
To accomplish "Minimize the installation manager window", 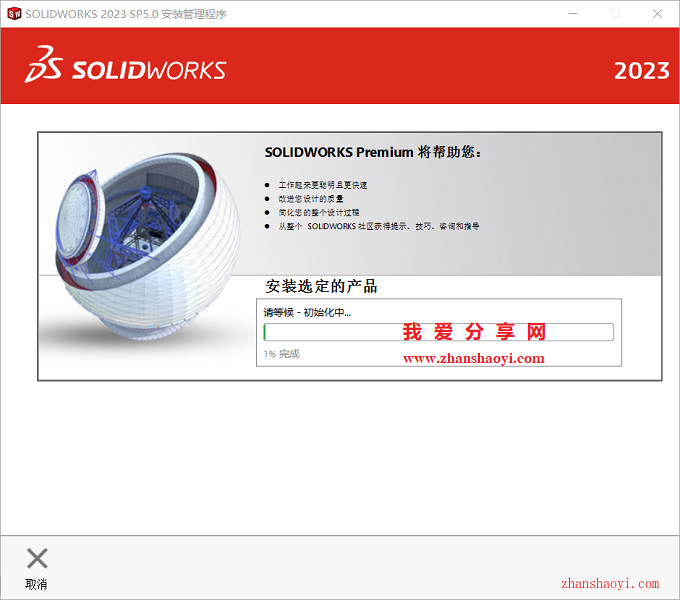I will pyautogui.click(x=573, y=14).
